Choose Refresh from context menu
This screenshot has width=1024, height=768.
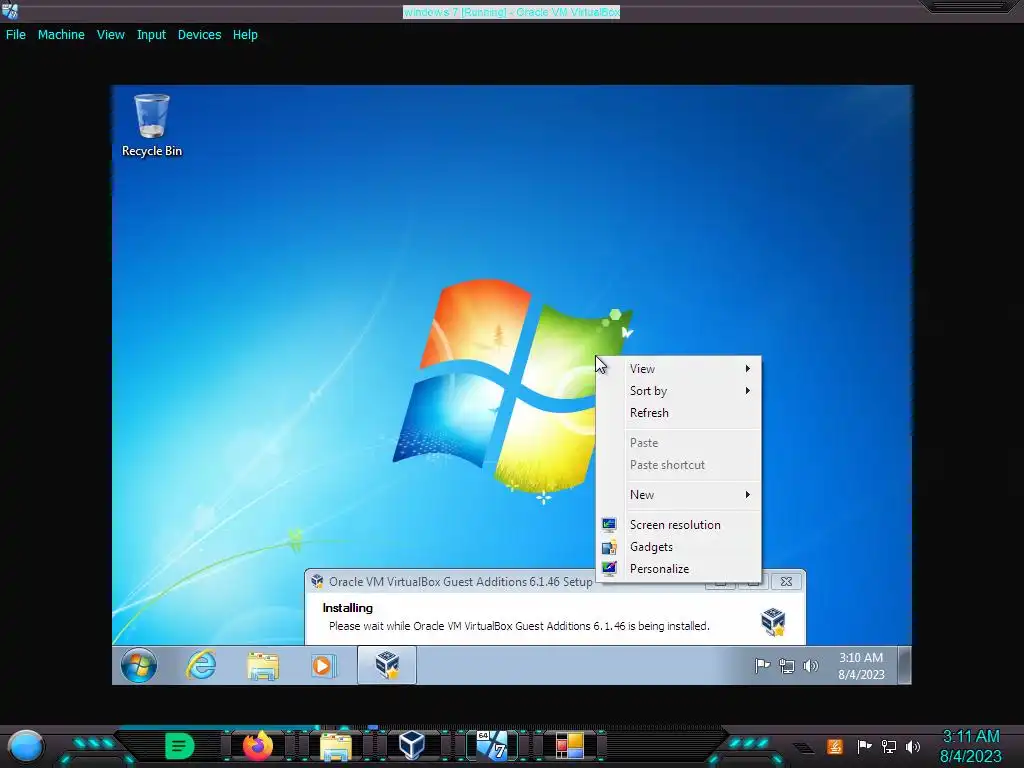pos(679,413)
